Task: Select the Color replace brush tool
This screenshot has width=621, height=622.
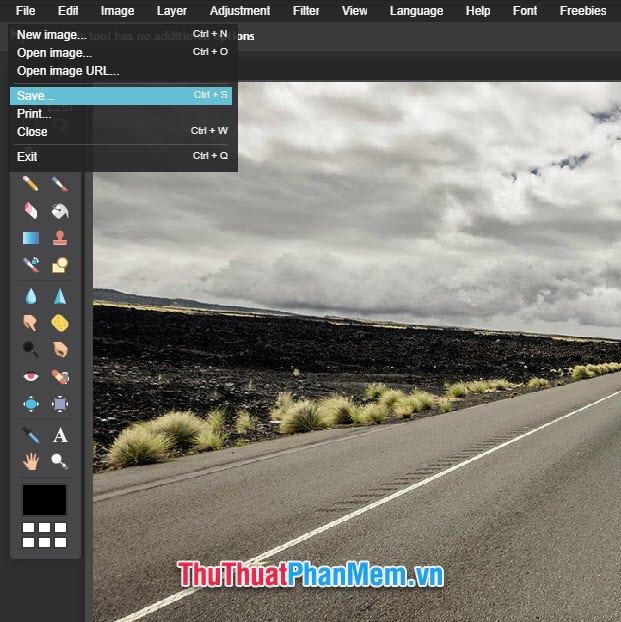Action: (x=31, y=265)
